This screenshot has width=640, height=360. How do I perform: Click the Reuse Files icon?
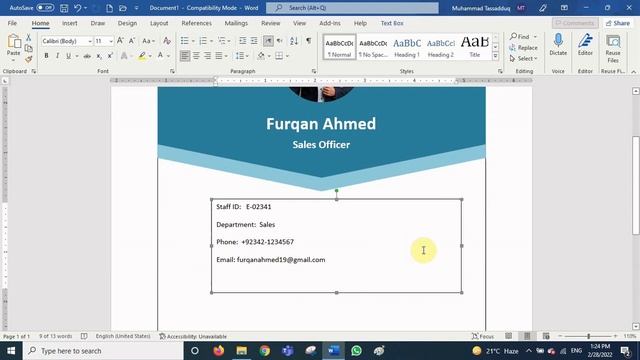click(613, 41)
